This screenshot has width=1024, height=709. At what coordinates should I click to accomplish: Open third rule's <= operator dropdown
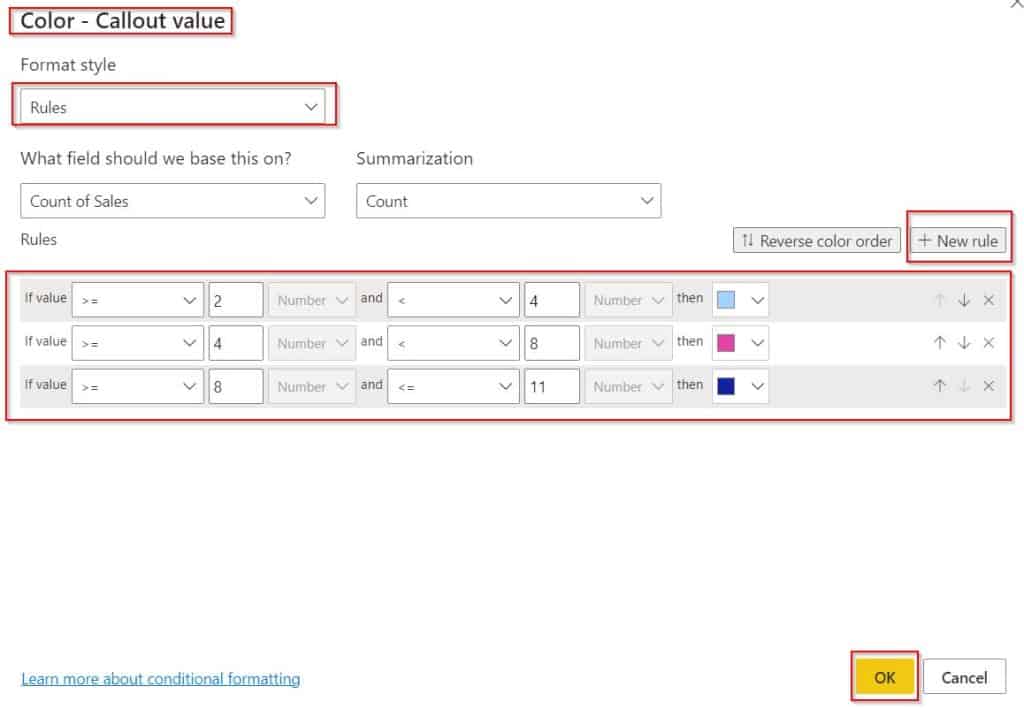[x=453, y=386]
